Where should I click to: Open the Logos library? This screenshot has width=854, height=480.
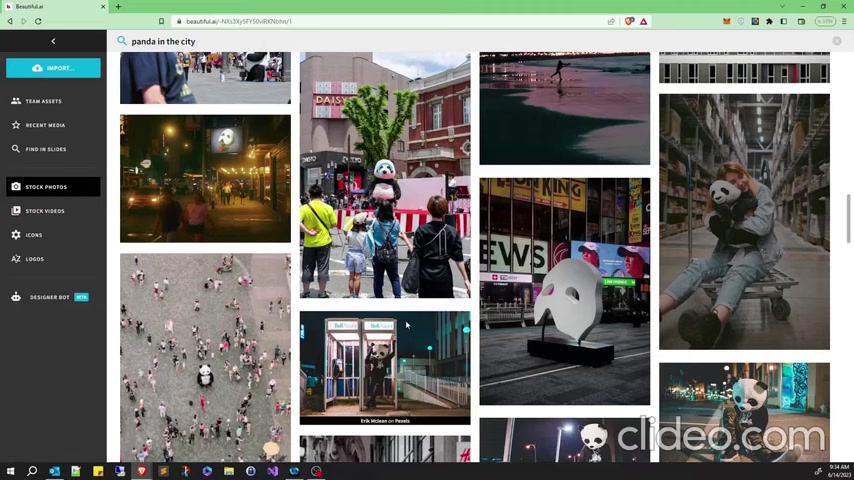[53, 259]
